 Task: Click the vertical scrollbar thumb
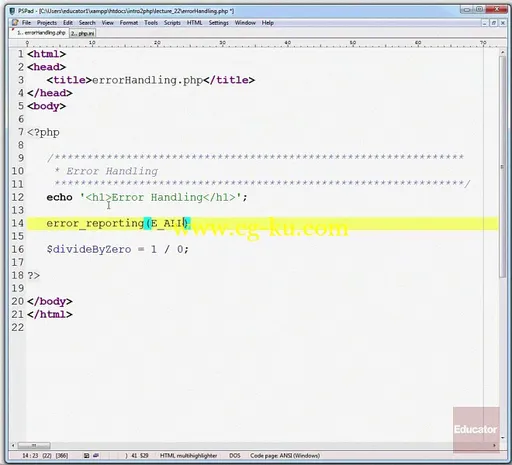click(502, 167)
